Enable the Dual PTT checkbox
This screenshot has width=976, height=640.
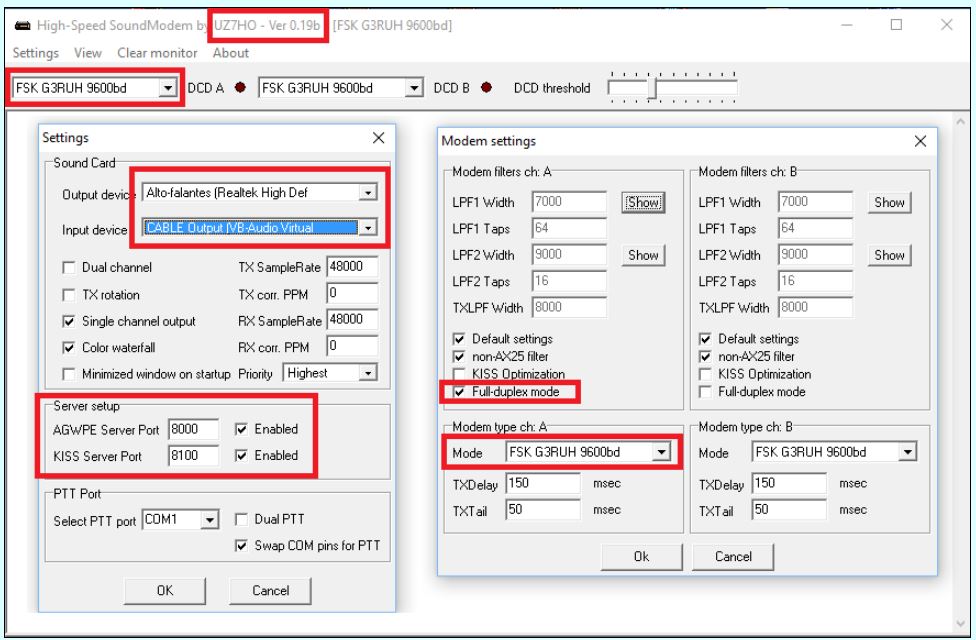[241, 519]
